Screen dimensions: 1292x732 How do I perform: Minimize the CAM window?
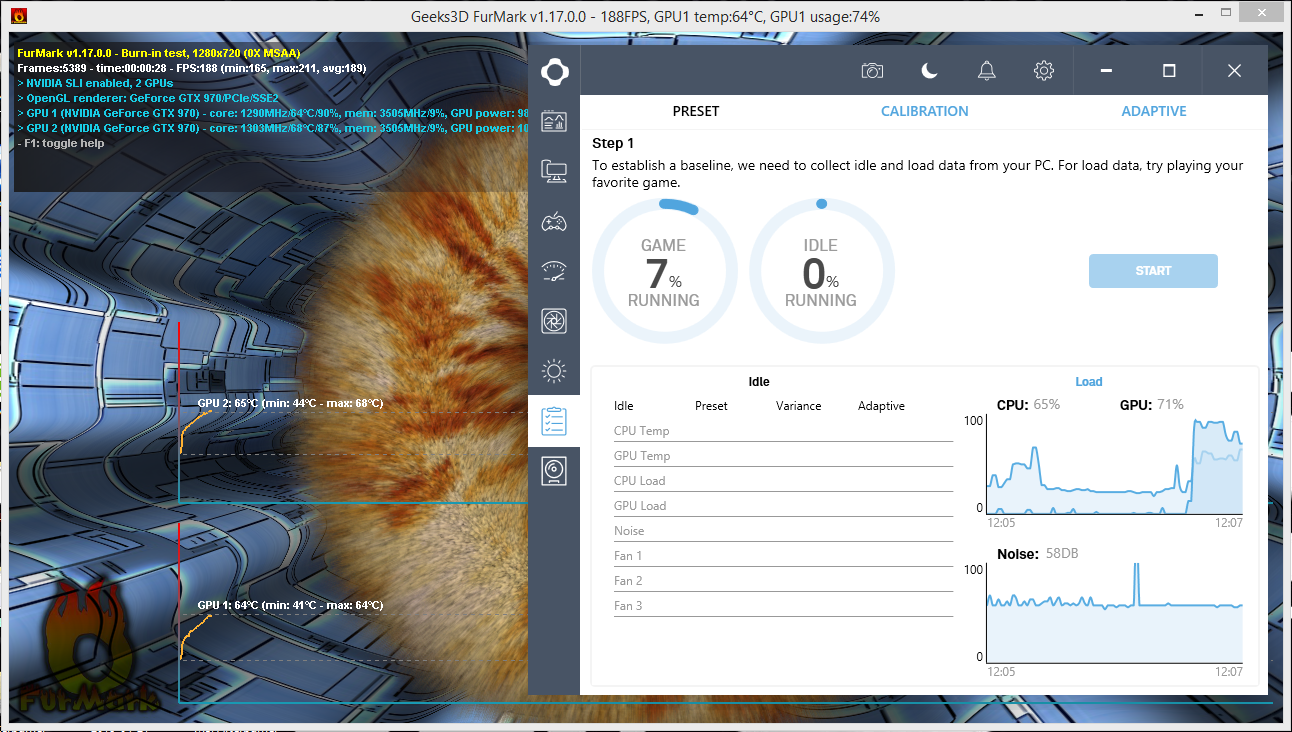1106,71
